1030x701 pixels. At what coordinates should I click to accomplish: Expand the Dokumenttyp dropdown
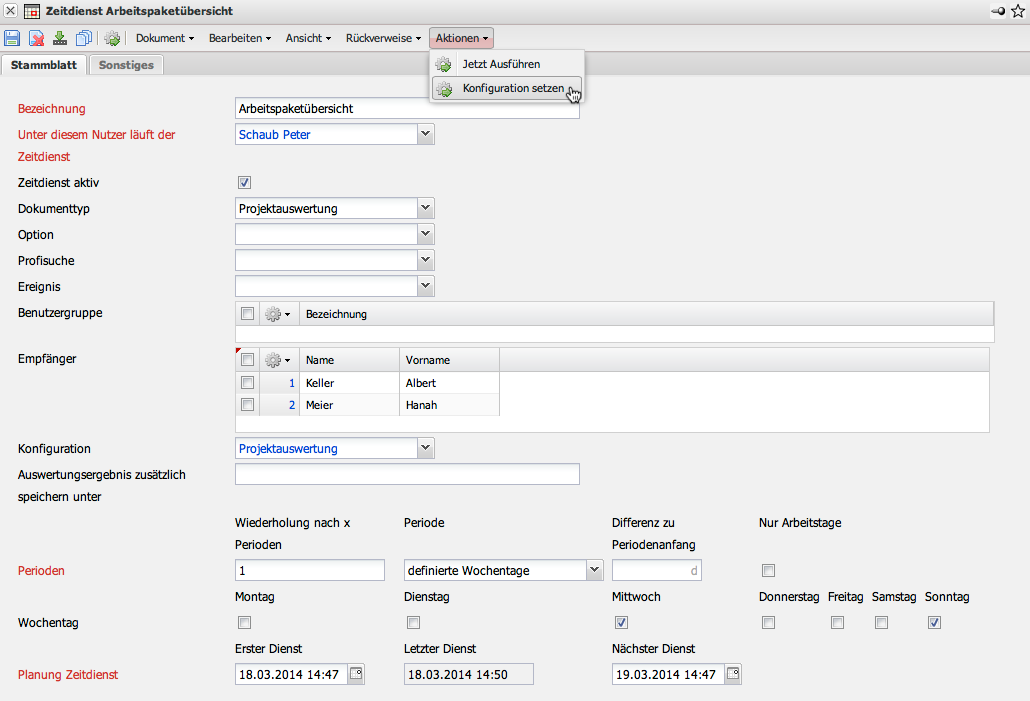tap(426, 208)
